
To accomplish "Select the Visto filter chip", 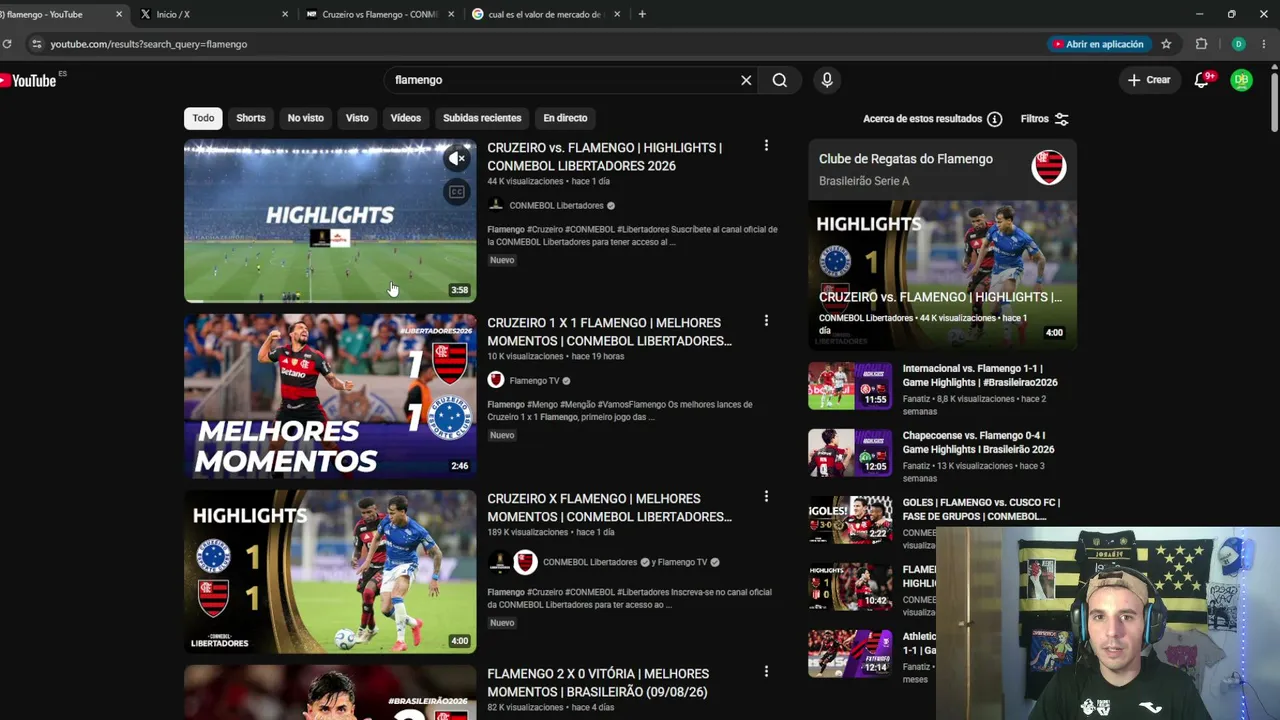I will 357,118.
